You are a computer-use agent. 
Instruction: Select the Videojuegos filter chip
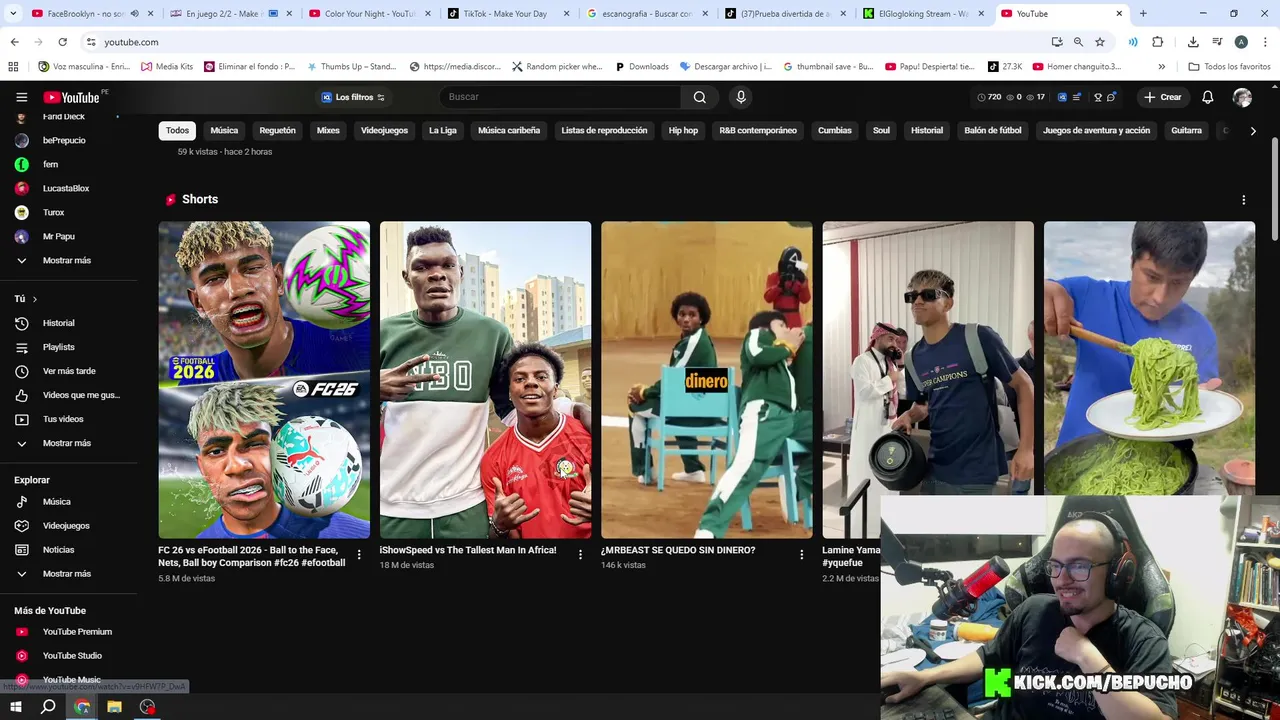(384, 131)
